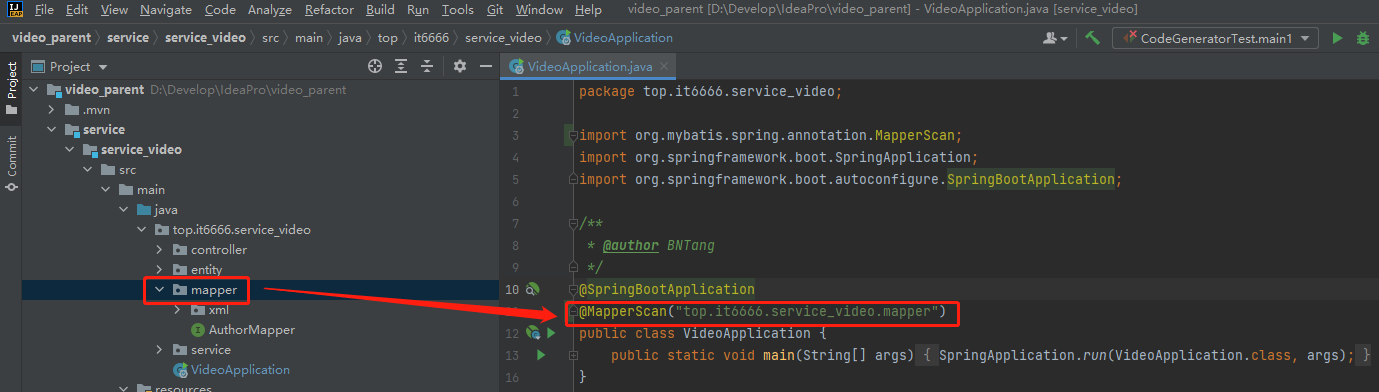Viewport: 1379px width, 392px height.
Task: Click the @SpringBootApplication annotation on line 10
Action: coord(667,289)
